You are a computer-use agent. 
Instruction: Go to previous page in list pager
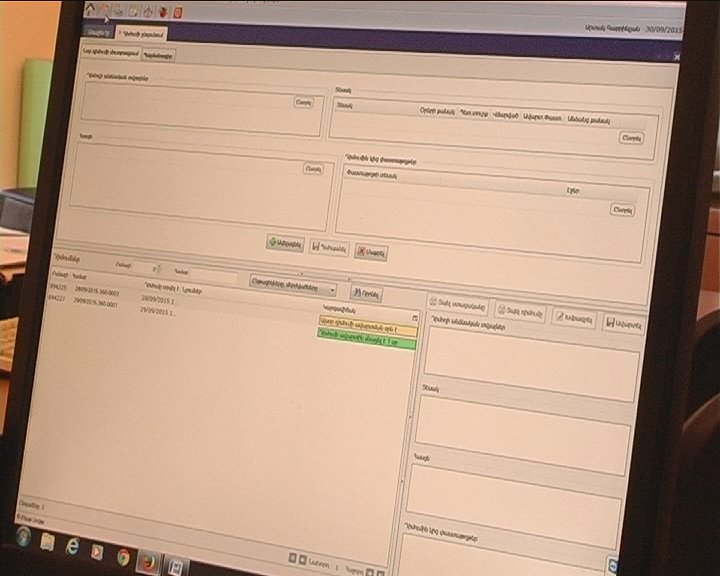303,560
